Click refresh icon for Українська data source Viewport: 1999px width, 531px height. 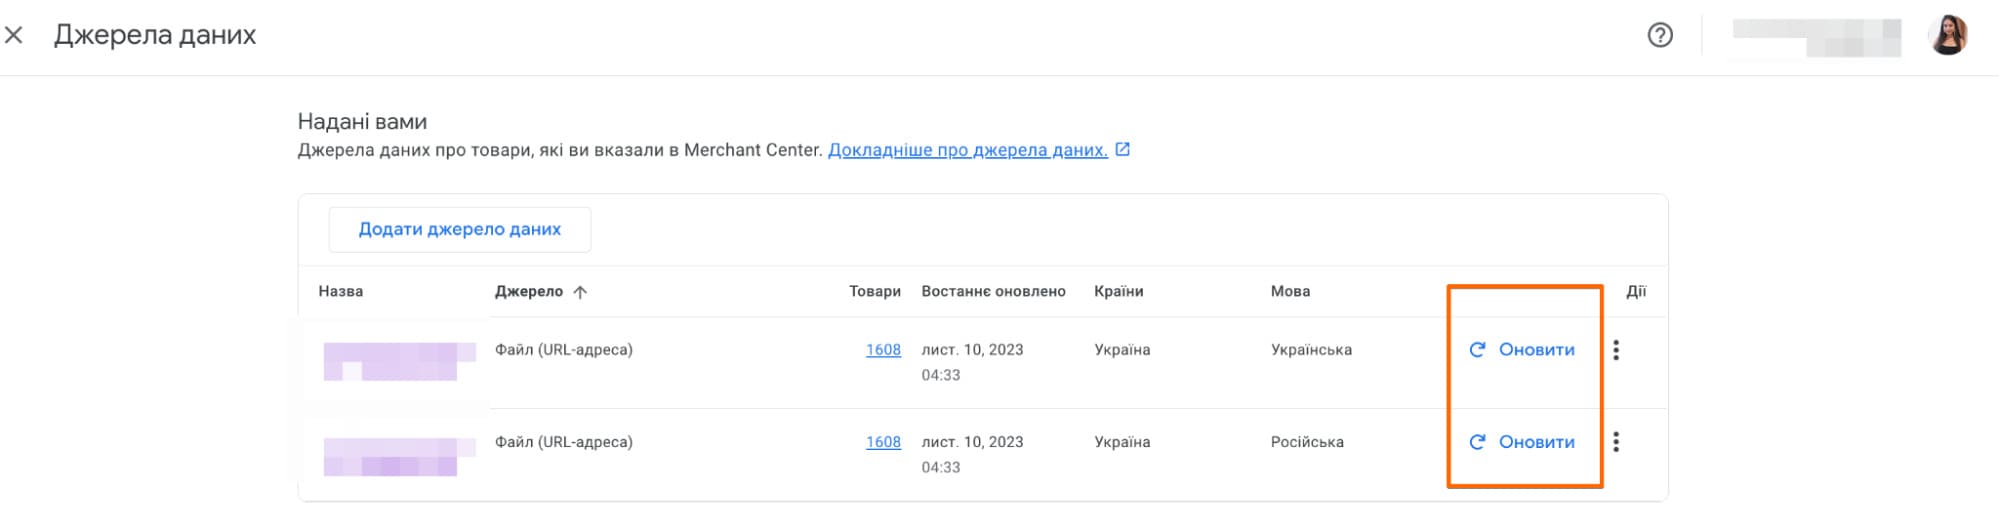[x=1477, y=350]
